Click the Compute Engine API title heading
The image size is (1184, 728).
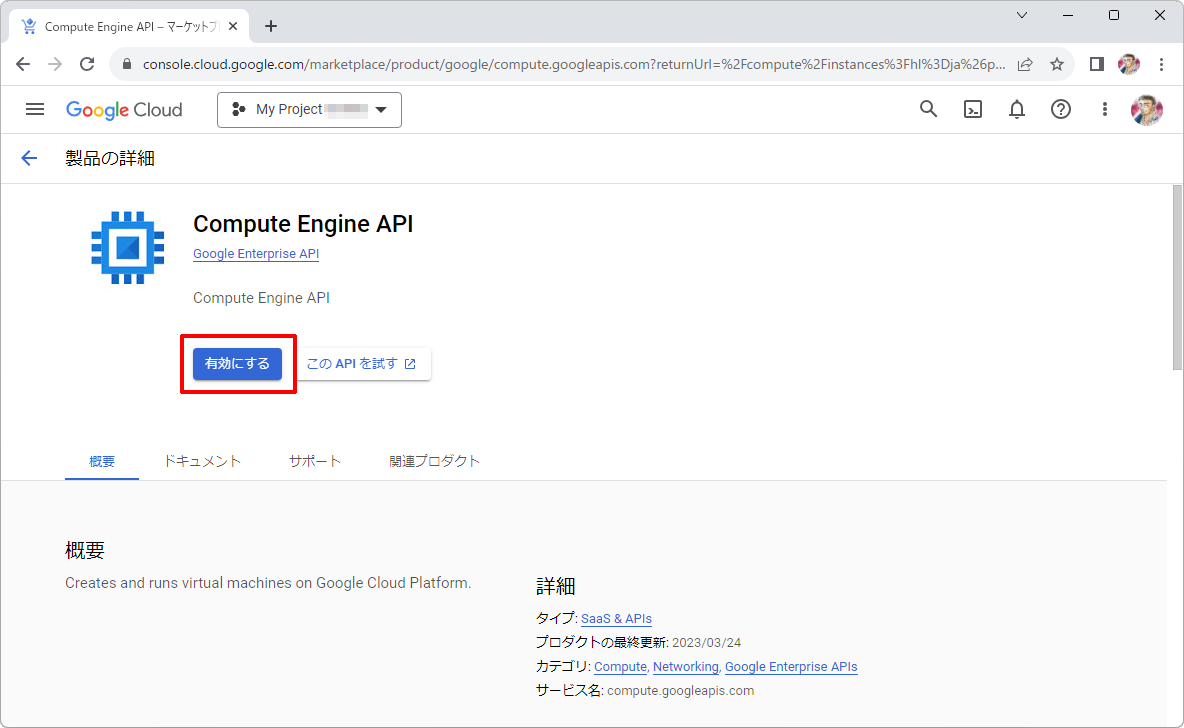coord(303,224)
